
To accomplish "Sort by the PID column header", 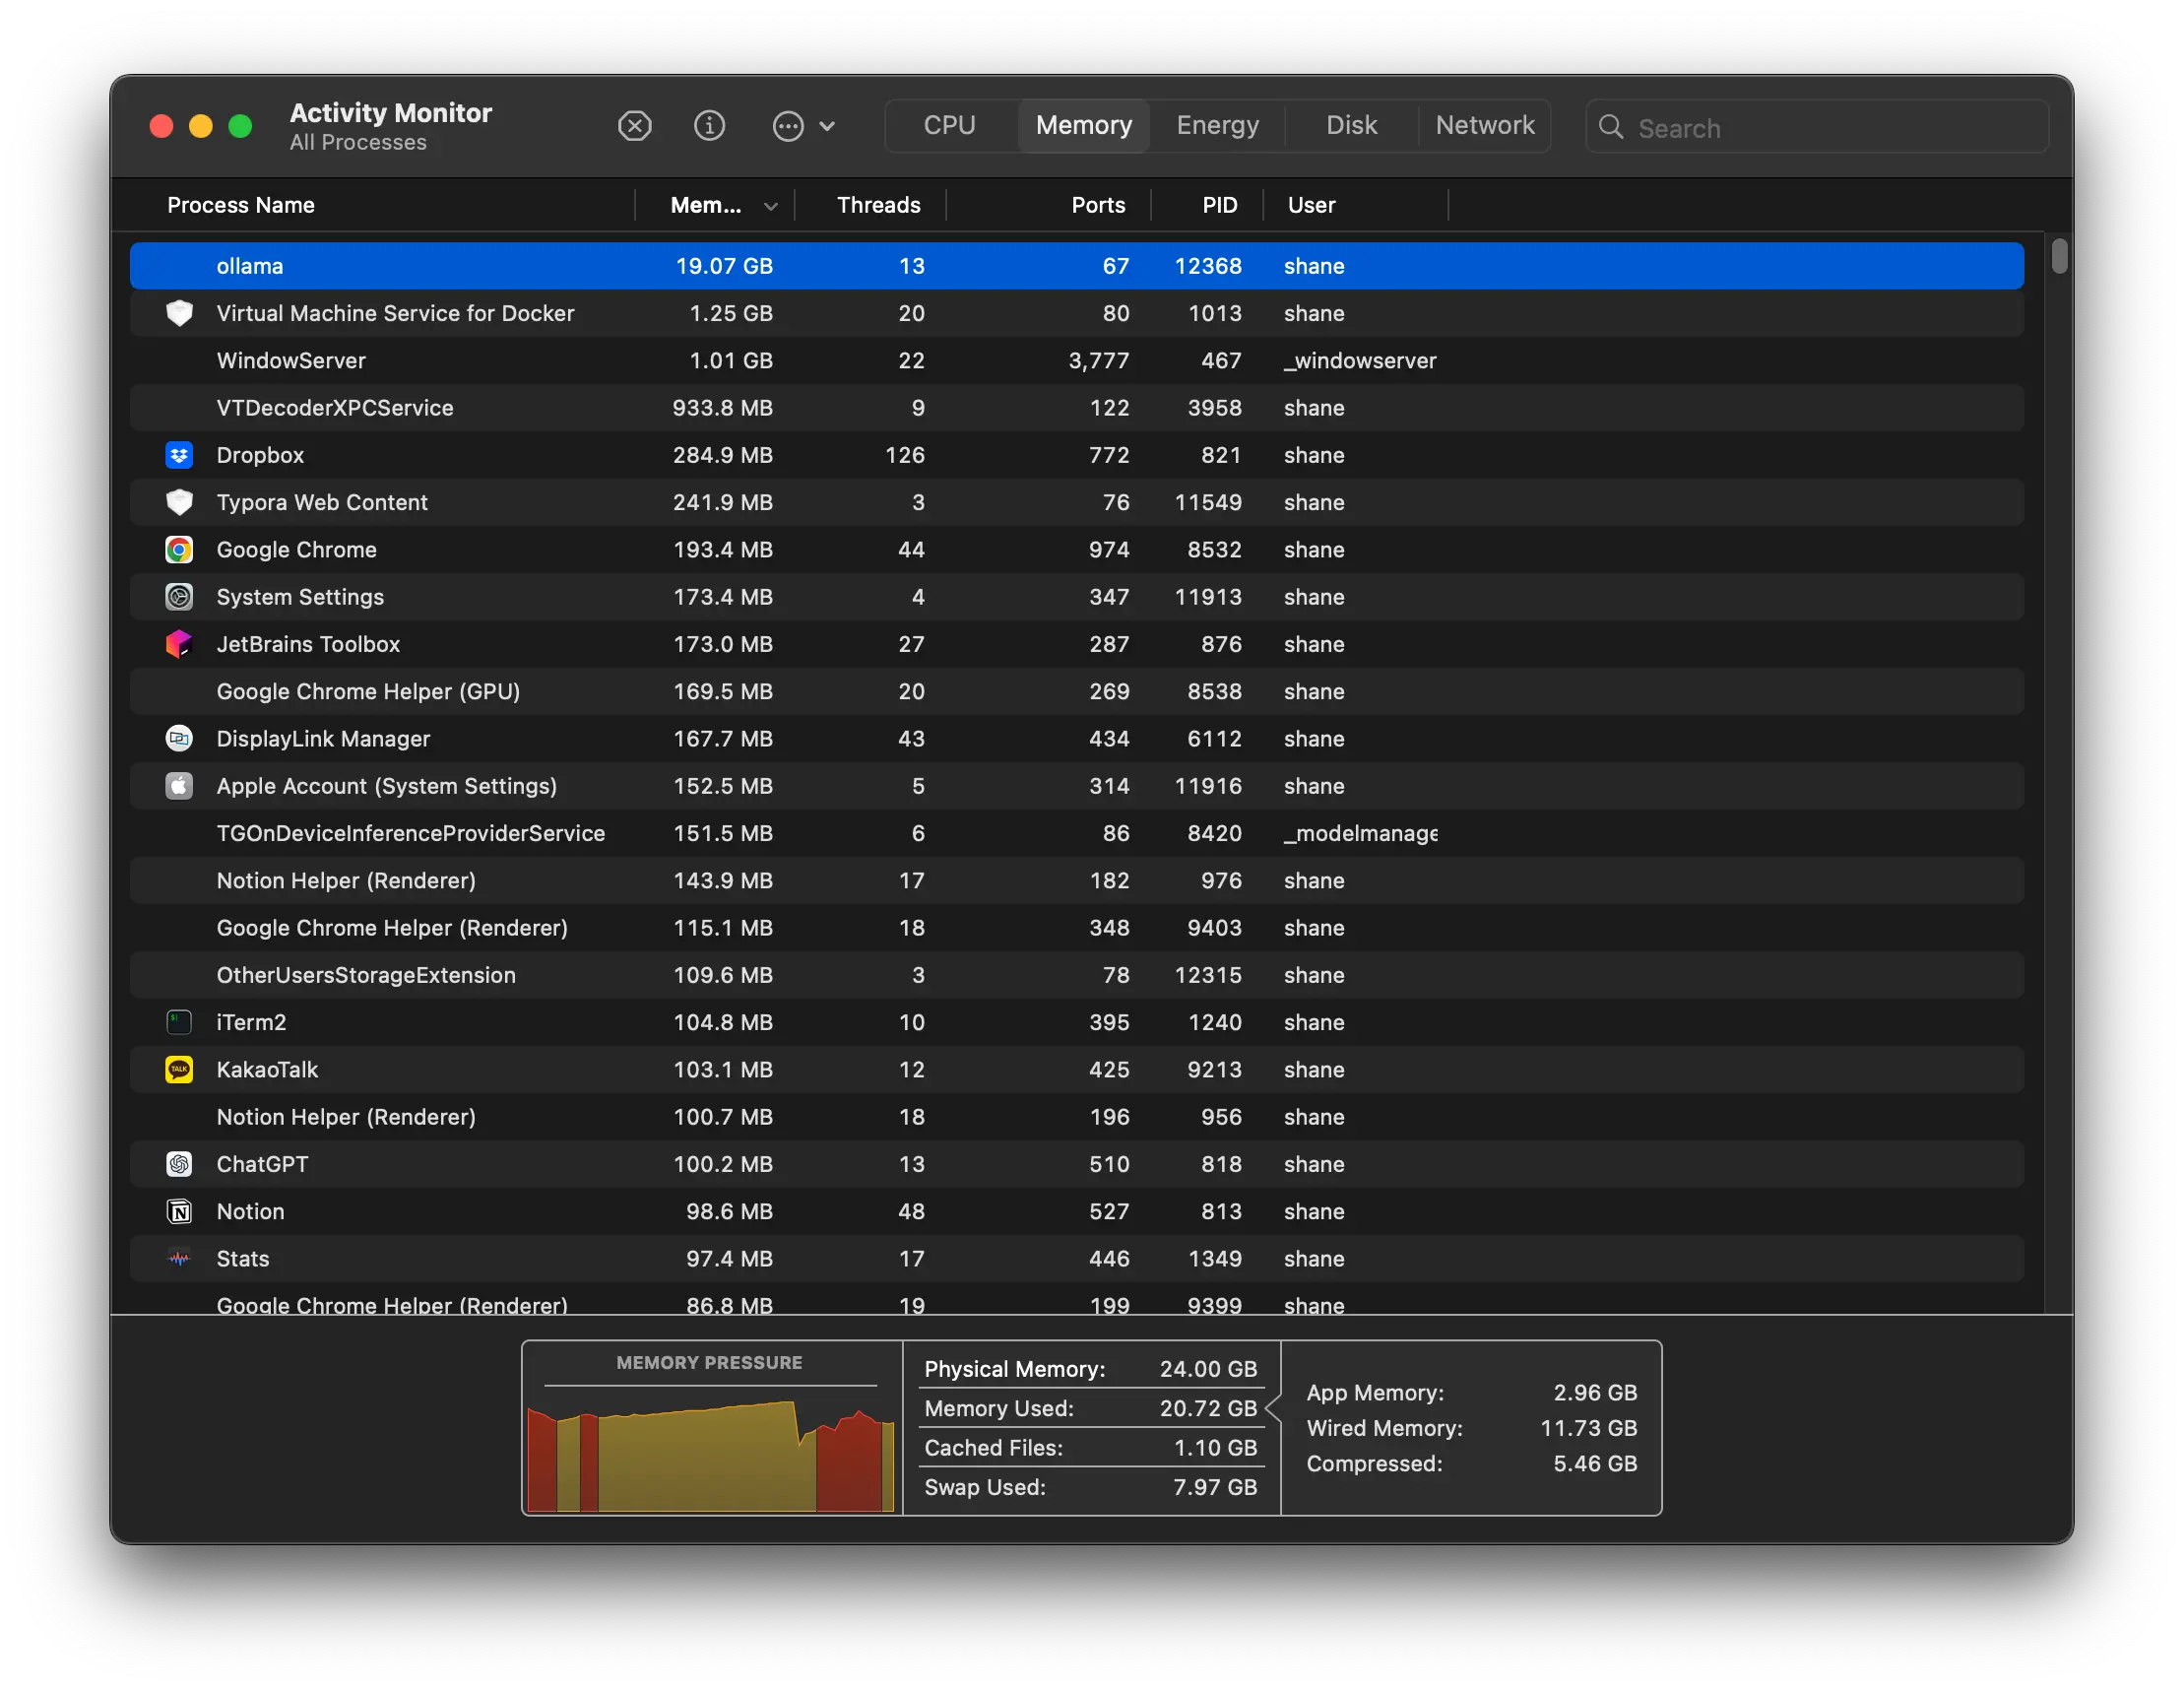I will [x=1218, y=205].
